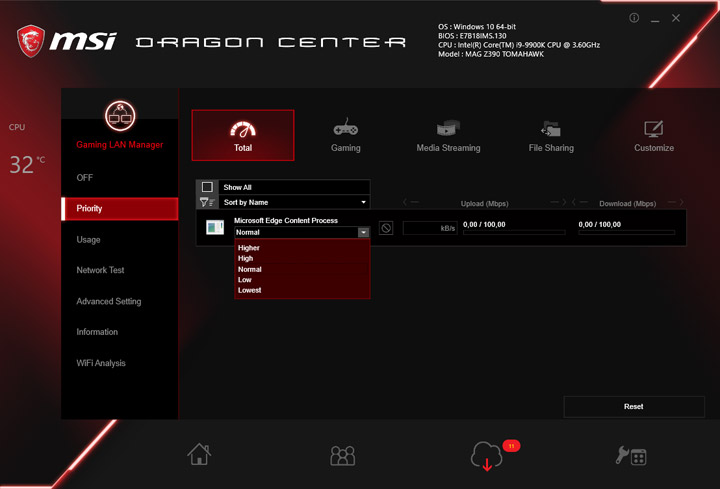
Task: Click the Upload value 0,00 / 100,00
Action: click(x=484, y=225)
